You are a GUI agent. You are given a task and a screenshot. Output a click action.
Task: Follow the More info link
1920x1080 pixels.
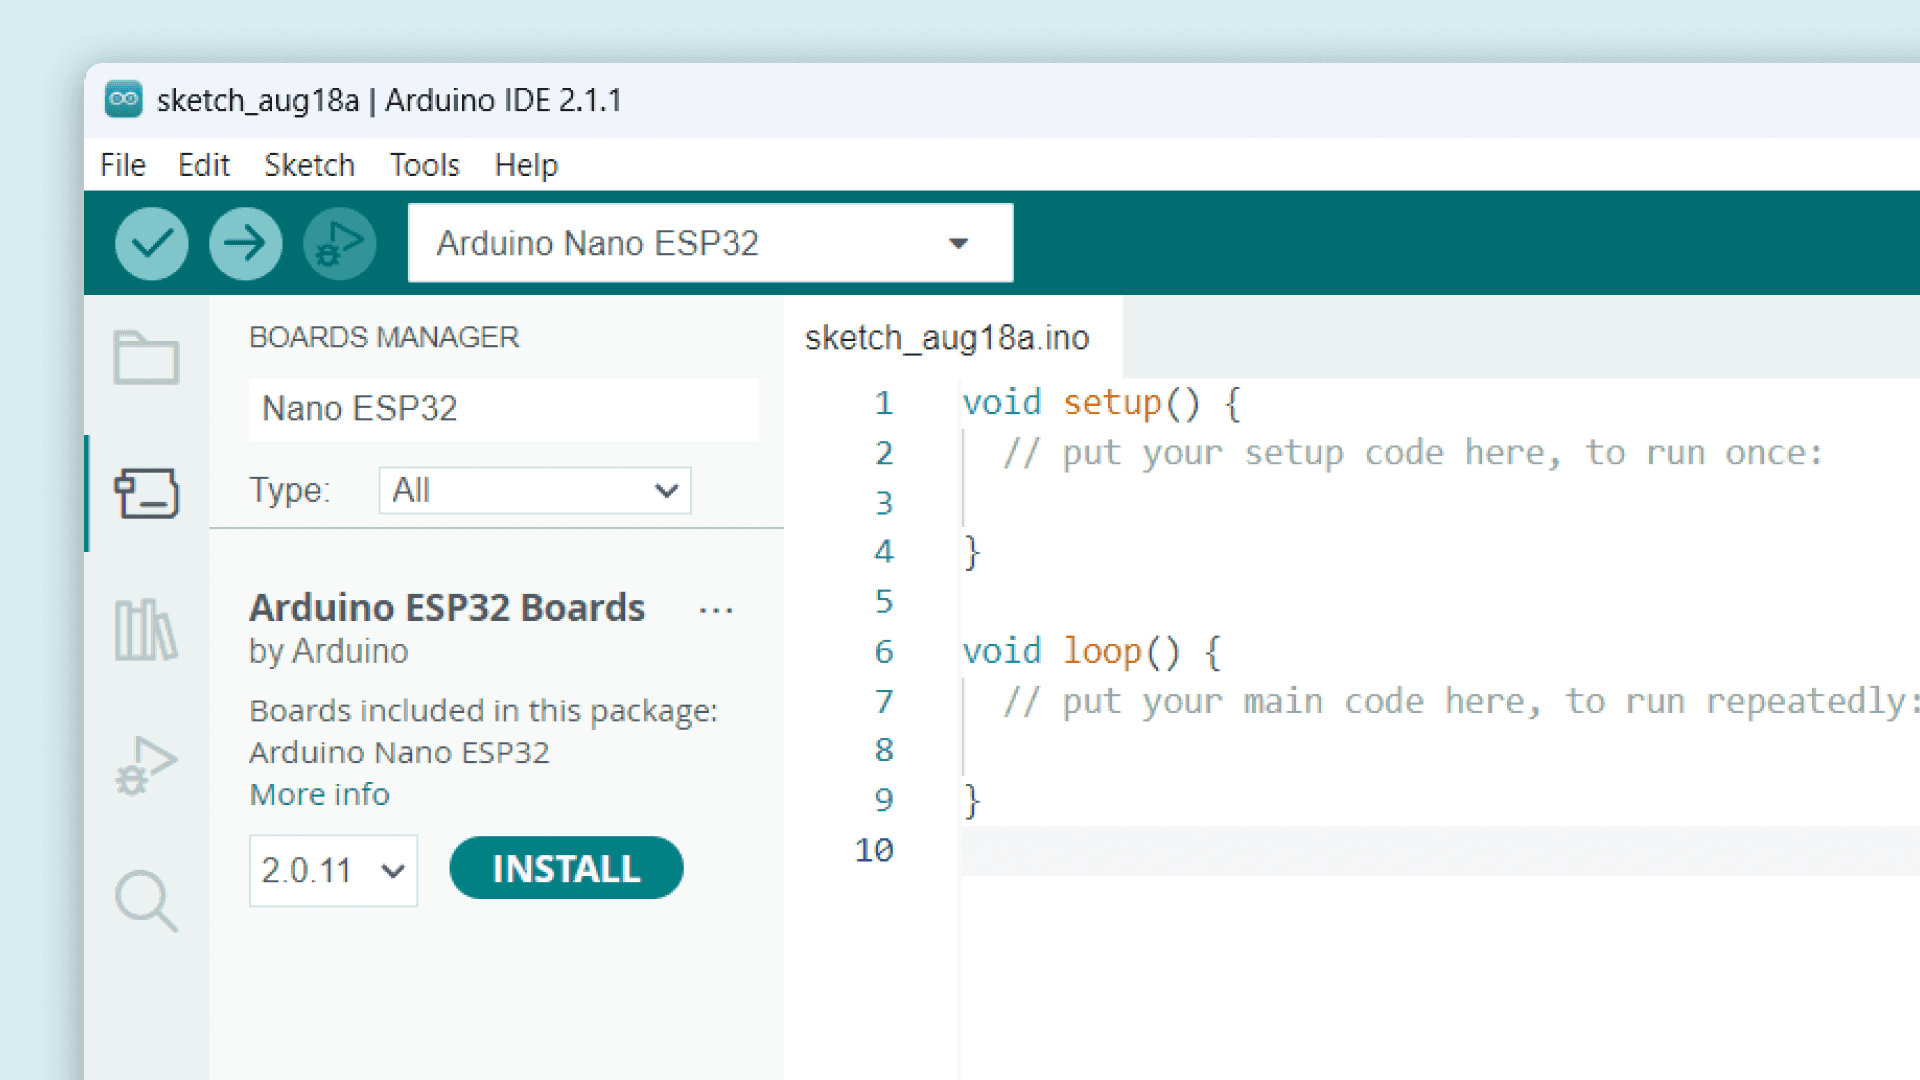pos(319,794)
